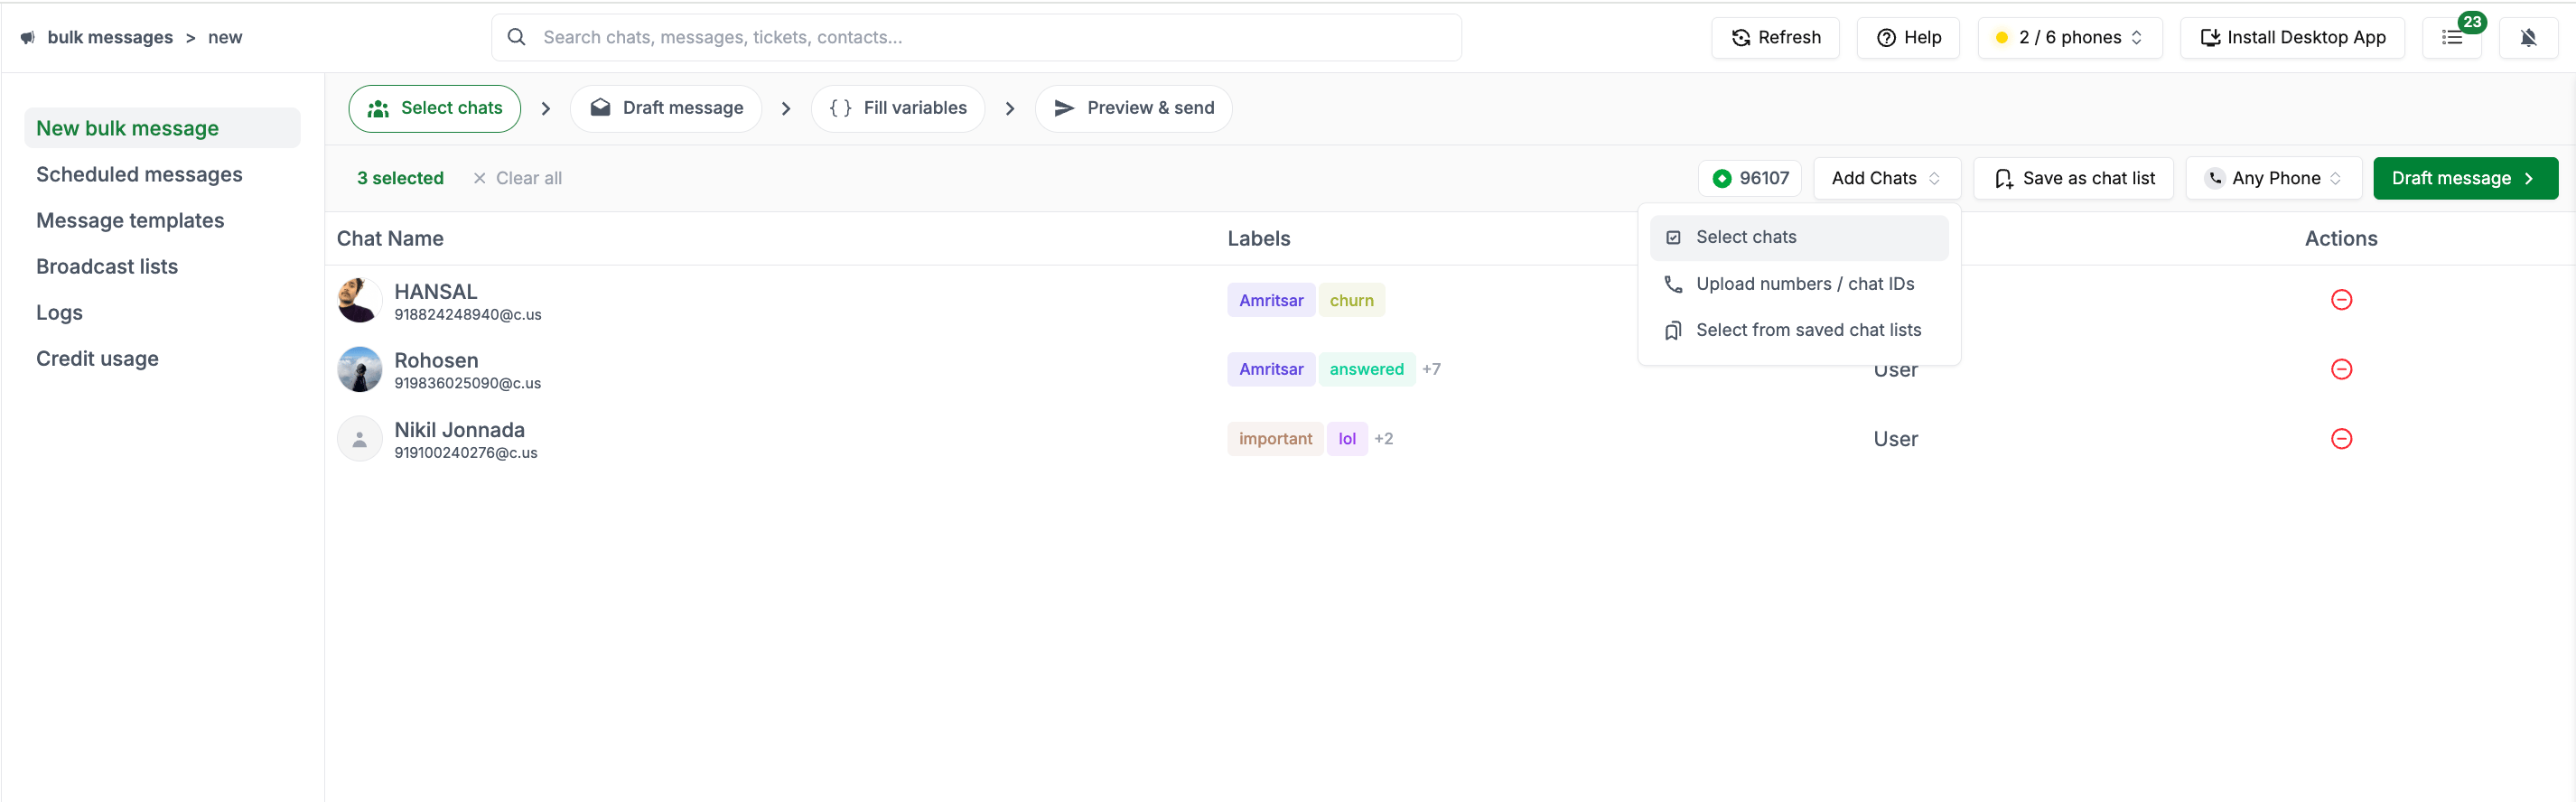Click the Amritsar label on HANSAL row

[1270, 300]
